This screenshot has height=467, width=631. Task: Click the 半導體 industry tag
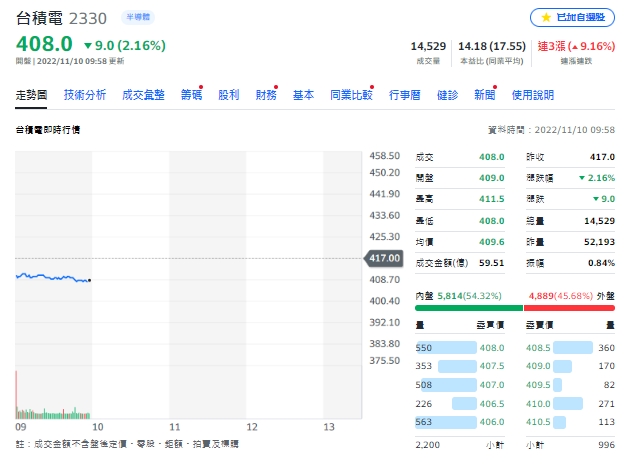click(x=138, y=17)
